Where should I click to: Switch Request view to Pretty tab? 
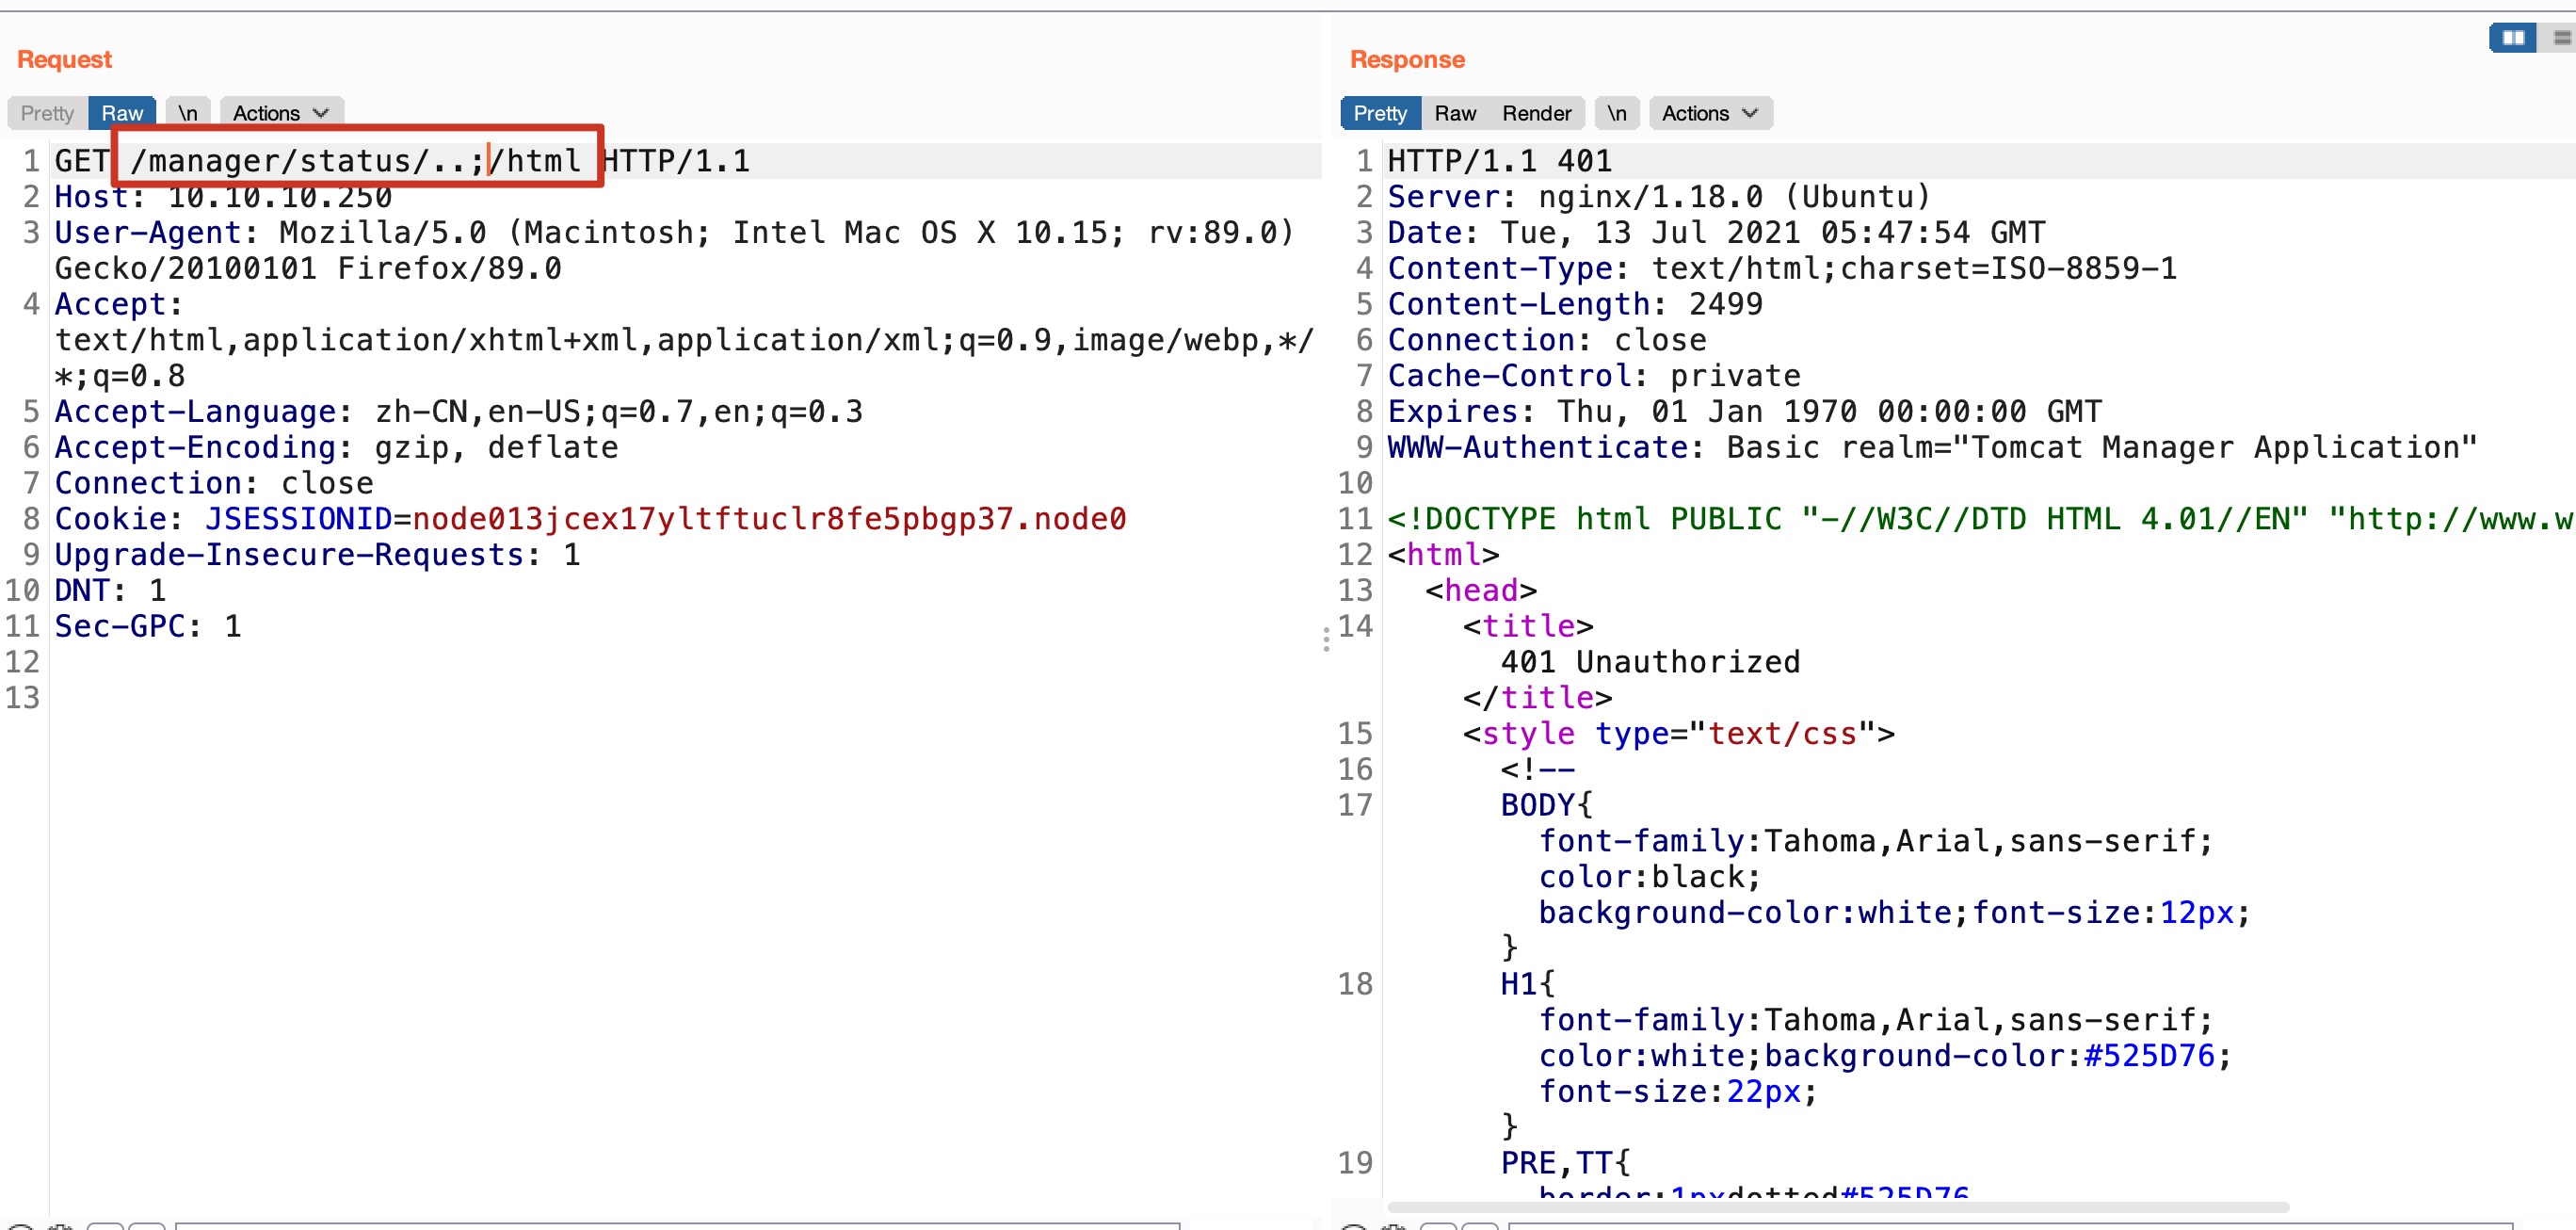tap(47, 113)
